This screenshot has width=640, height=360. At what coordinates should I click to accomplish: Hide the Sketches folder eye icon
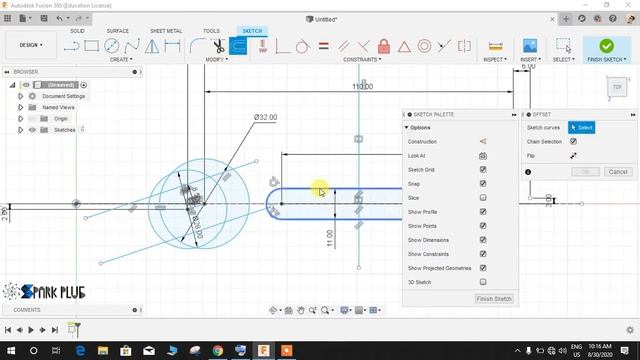[x=32, y=130]
